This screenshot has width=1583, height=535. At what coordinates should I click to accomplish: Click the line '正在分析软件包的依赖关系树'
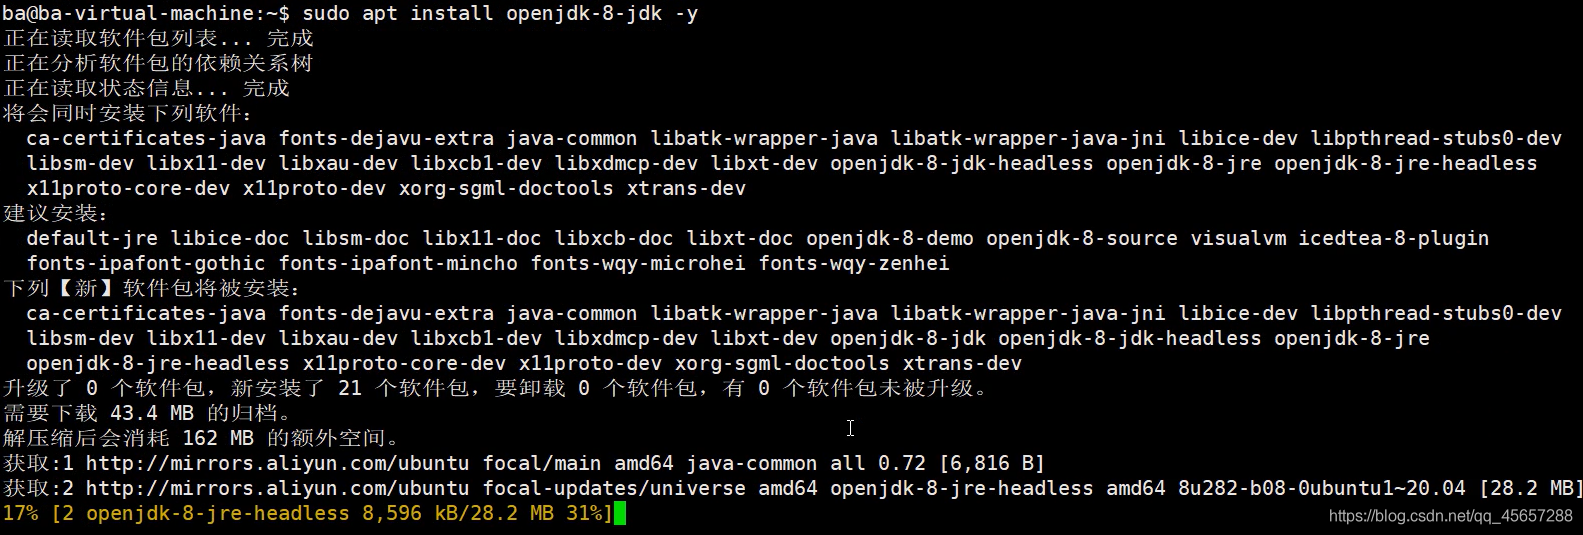tap(158, 63)
